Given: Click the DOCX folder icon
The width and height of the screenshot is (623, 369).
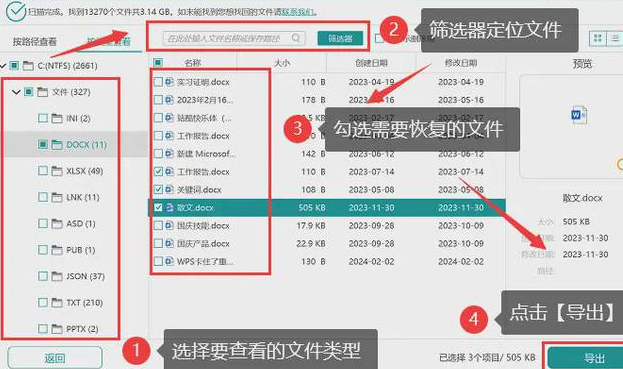Looking at the screenshot, I should pos(57,145).
